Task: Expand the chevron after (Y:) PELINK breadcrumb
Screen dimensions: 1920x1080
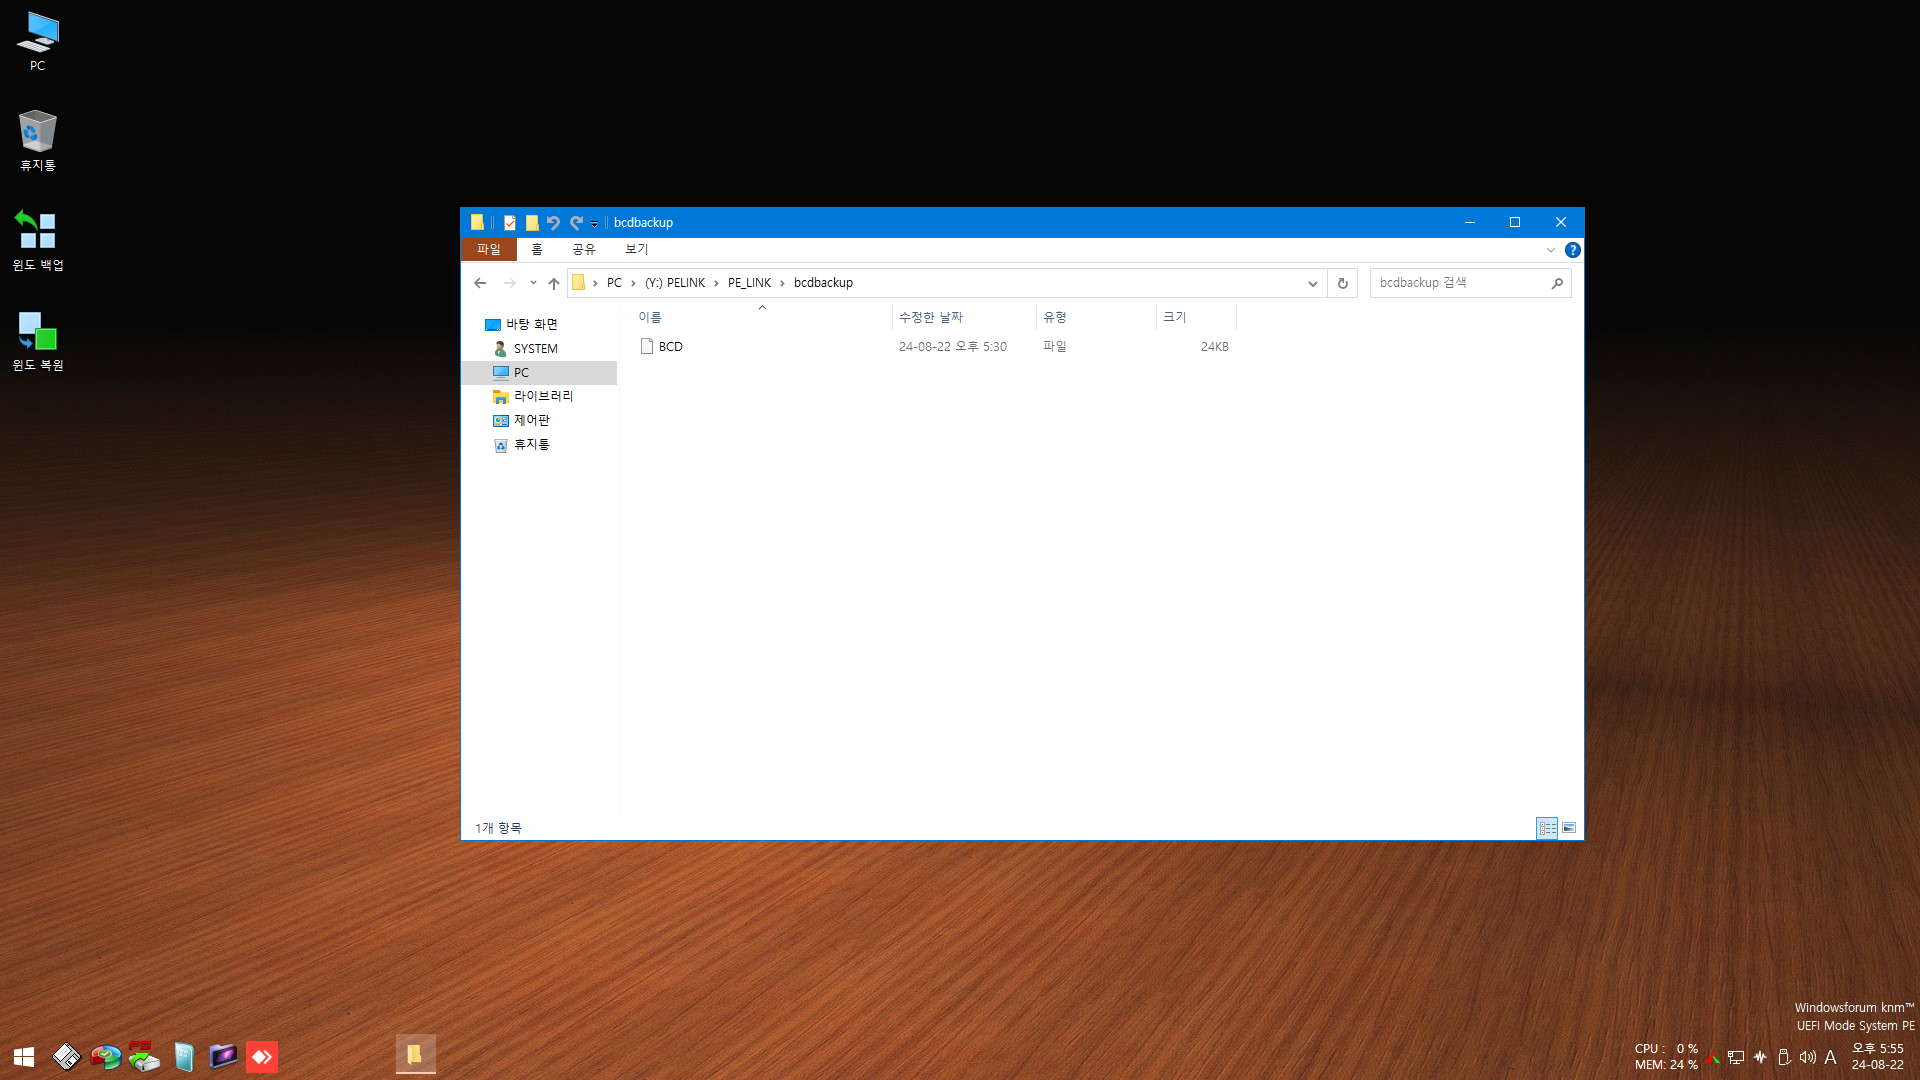Action: click(716, 284)
